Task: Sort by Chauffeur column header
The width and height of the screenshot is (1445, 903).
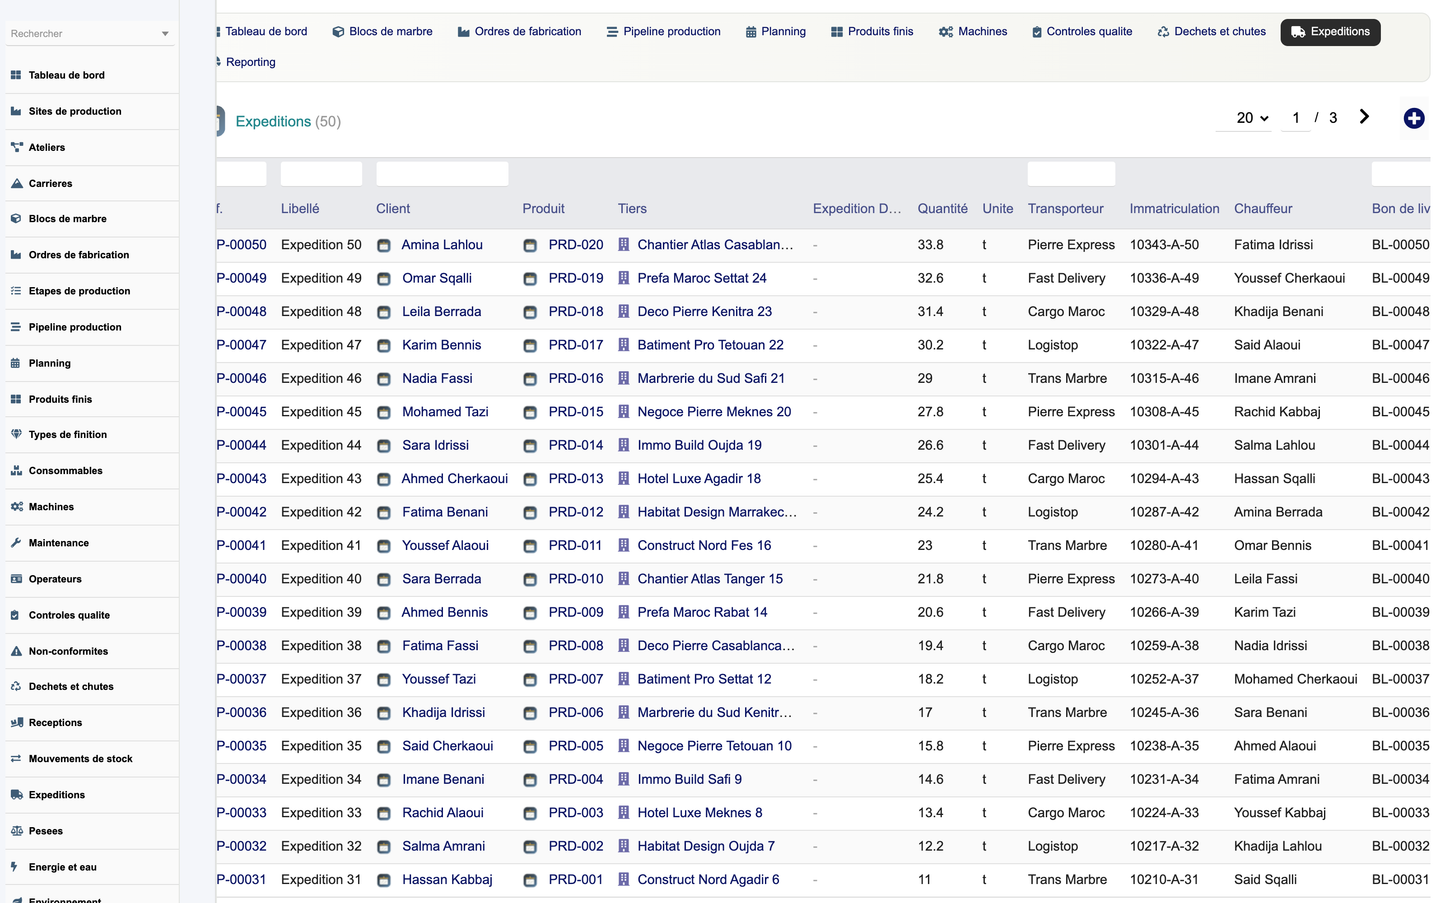Action: (x=1263, y=209)
